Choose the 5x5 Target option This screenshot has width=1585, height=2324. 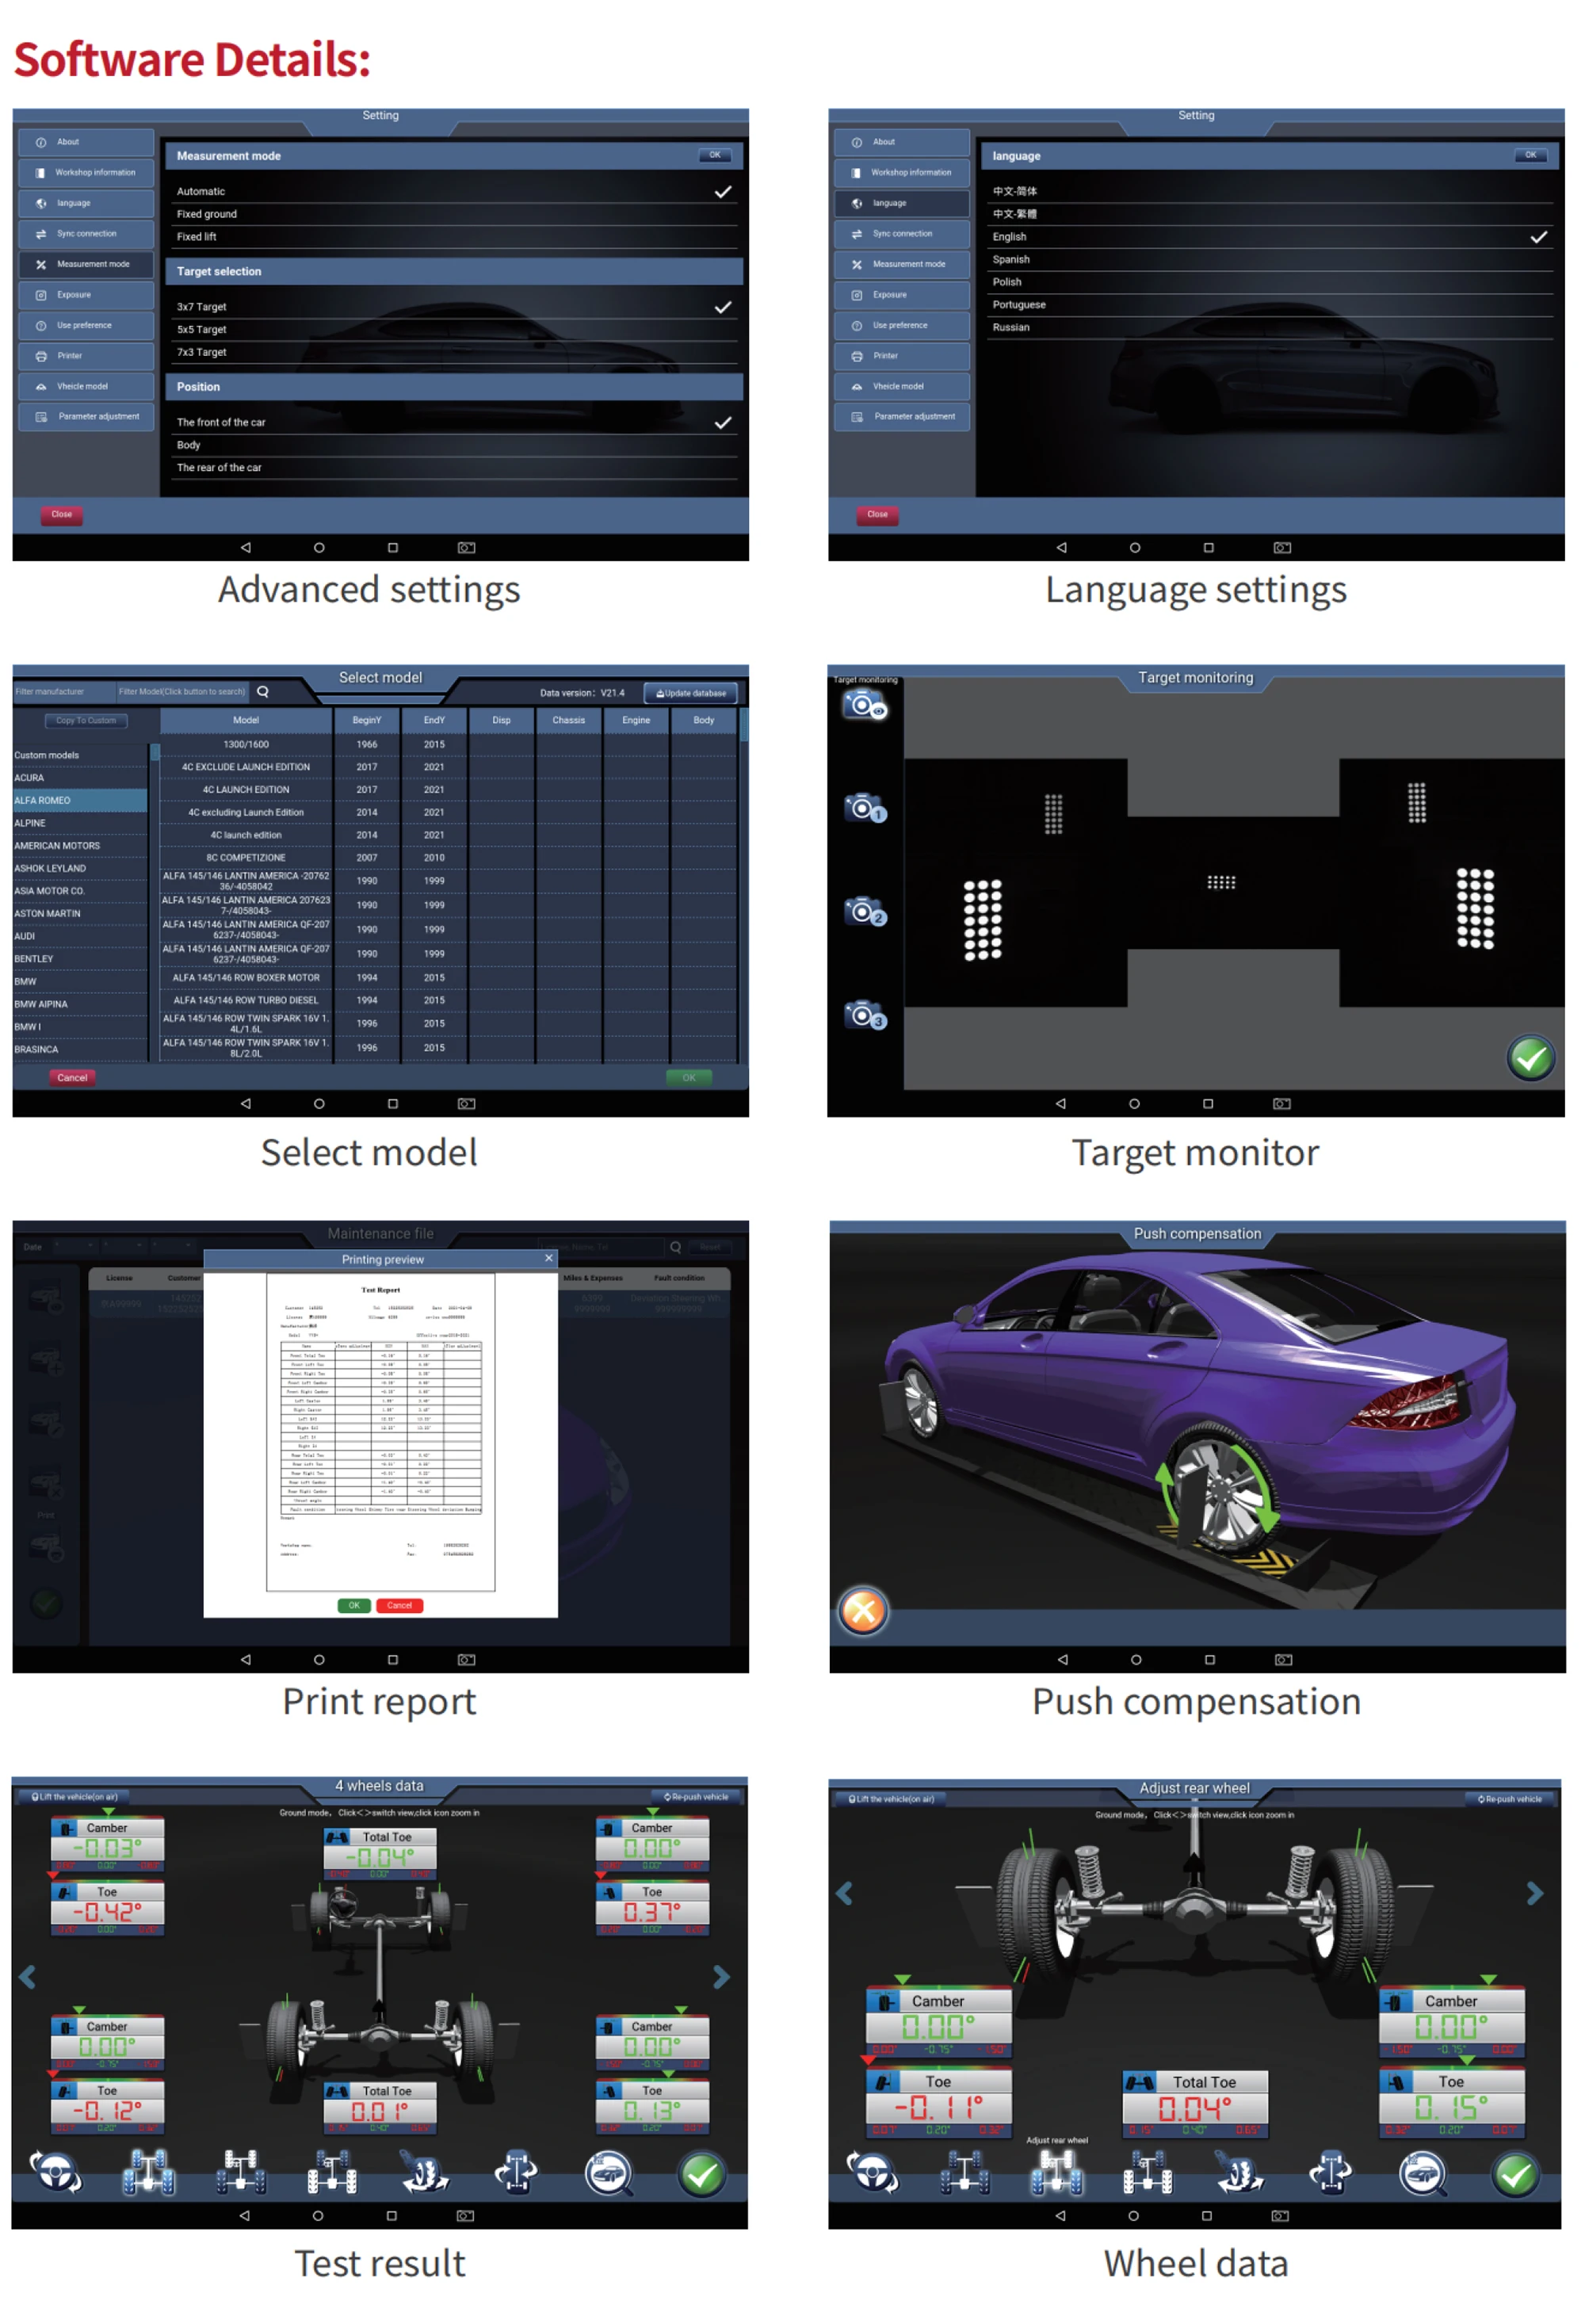[x=202, y=330]
